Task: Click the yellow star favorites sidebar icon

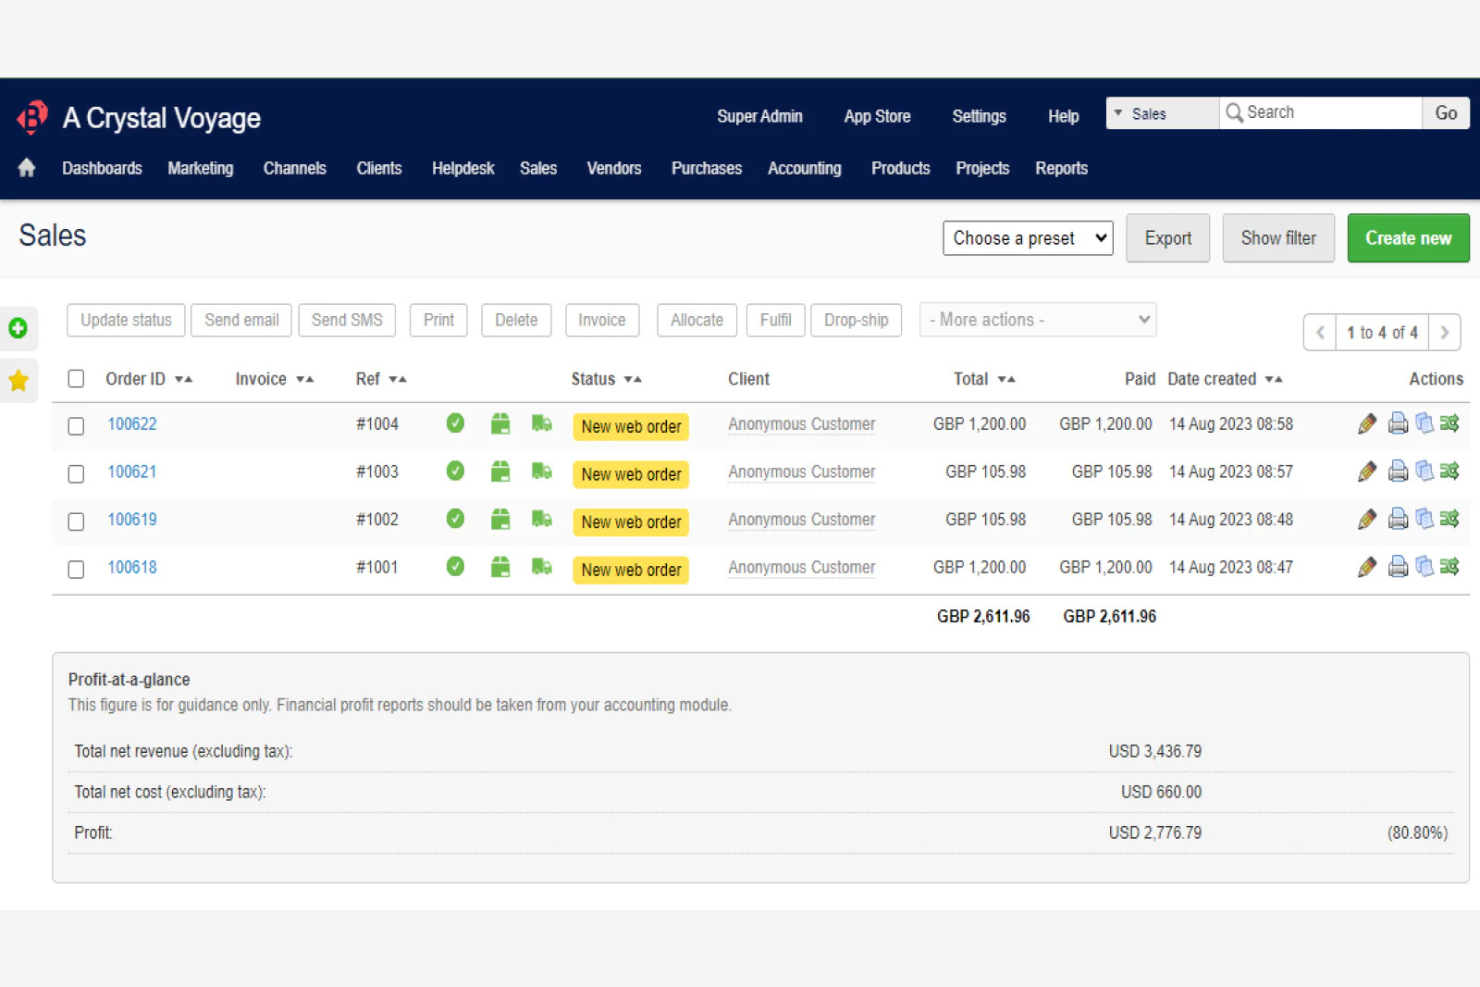Action: tap(19, 380)
